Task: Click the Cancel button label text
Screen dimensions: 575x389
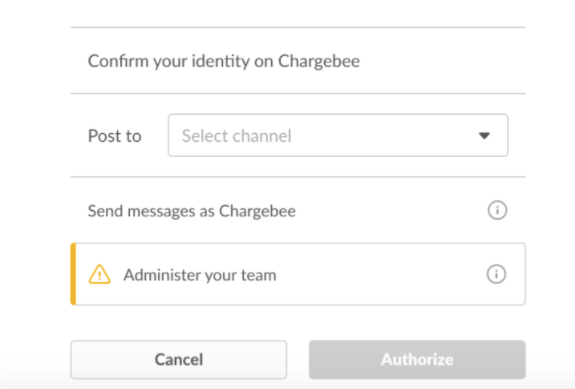Action: [x=179, y=360]
